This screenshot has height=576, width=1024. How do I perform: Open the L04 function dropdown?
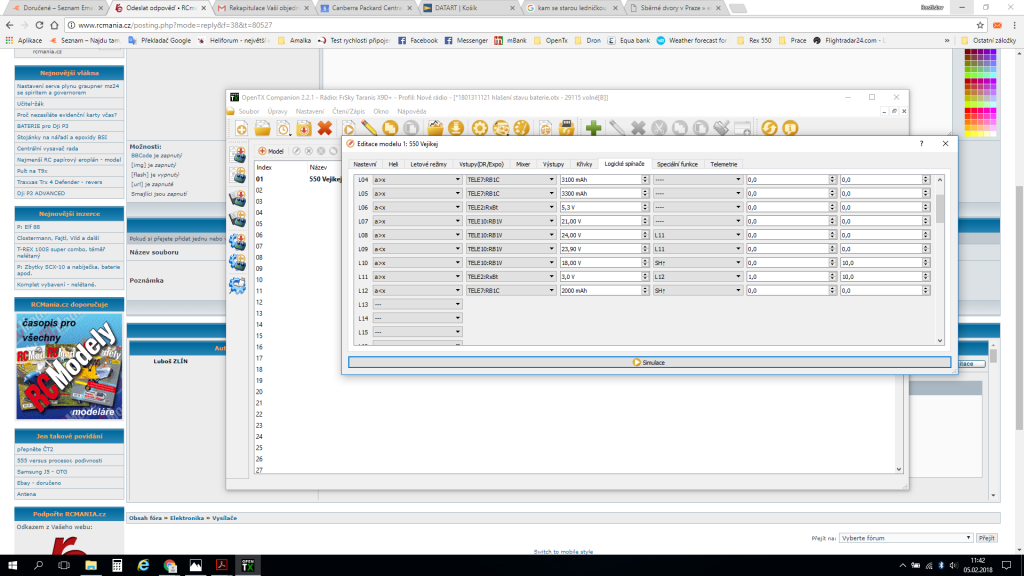coord(417,179)
